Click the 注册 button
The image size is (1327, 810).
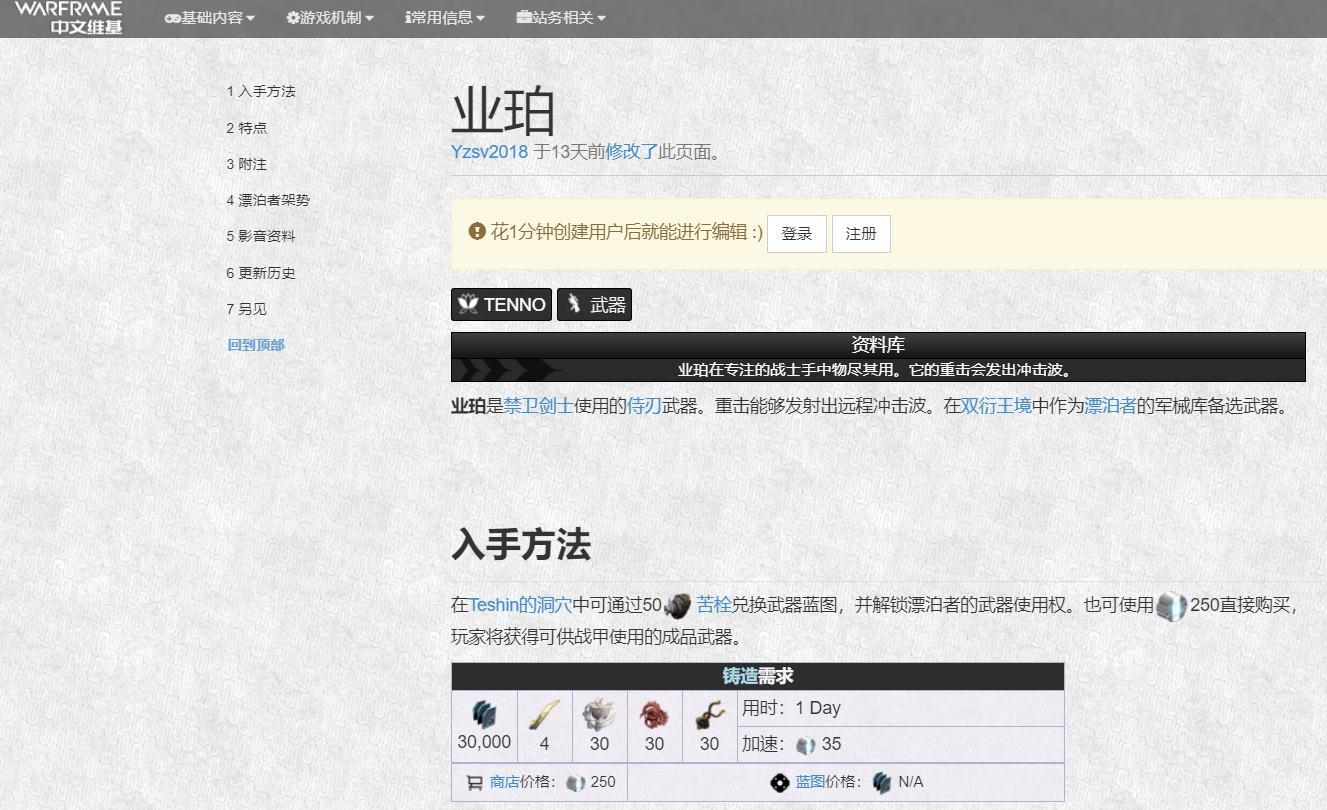coord(861,233)
